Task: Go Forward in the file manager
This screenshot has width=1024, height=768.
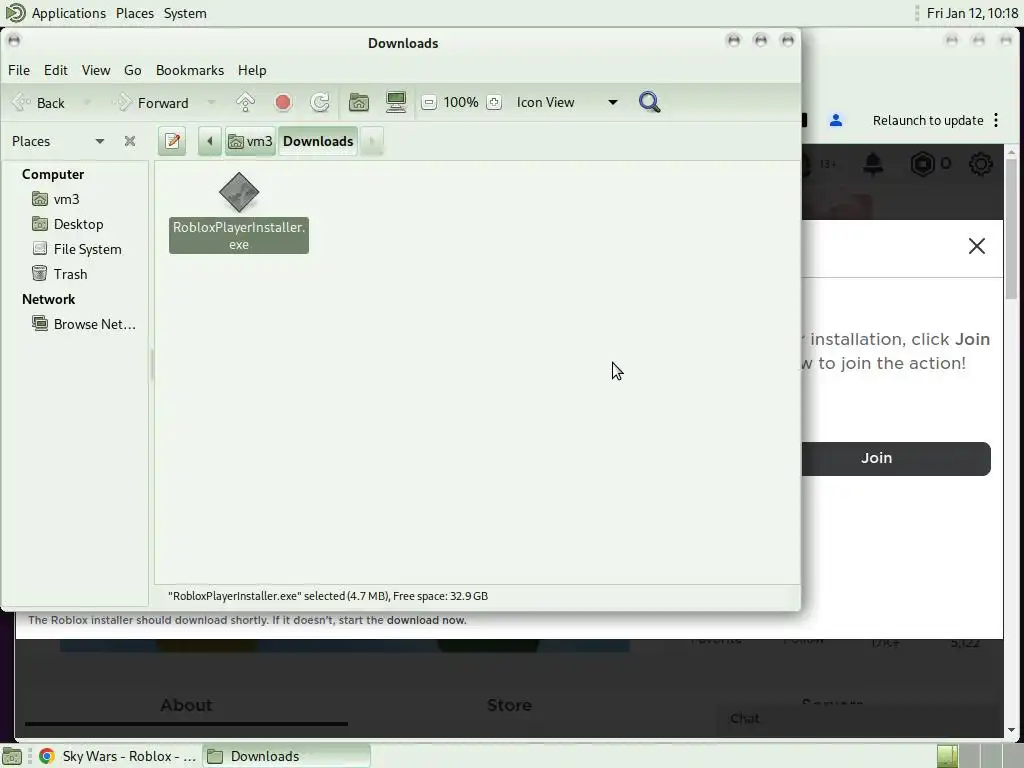Action: 152,103
